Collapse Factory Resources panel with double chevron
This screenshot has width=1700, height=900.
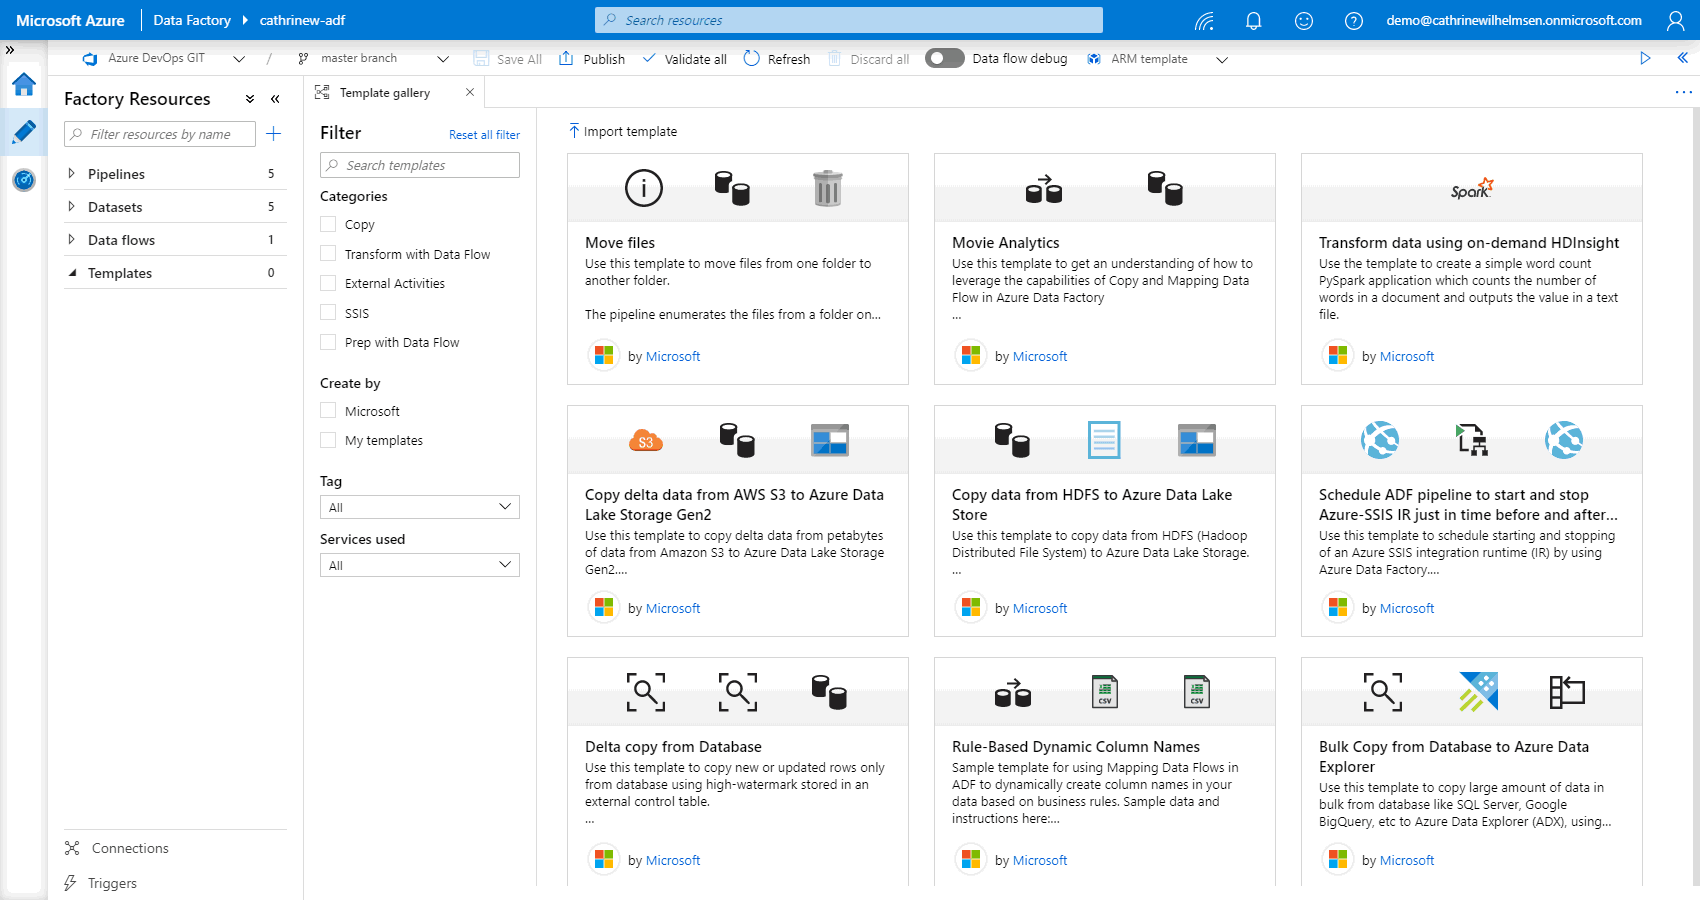click(x=275, y=99)
